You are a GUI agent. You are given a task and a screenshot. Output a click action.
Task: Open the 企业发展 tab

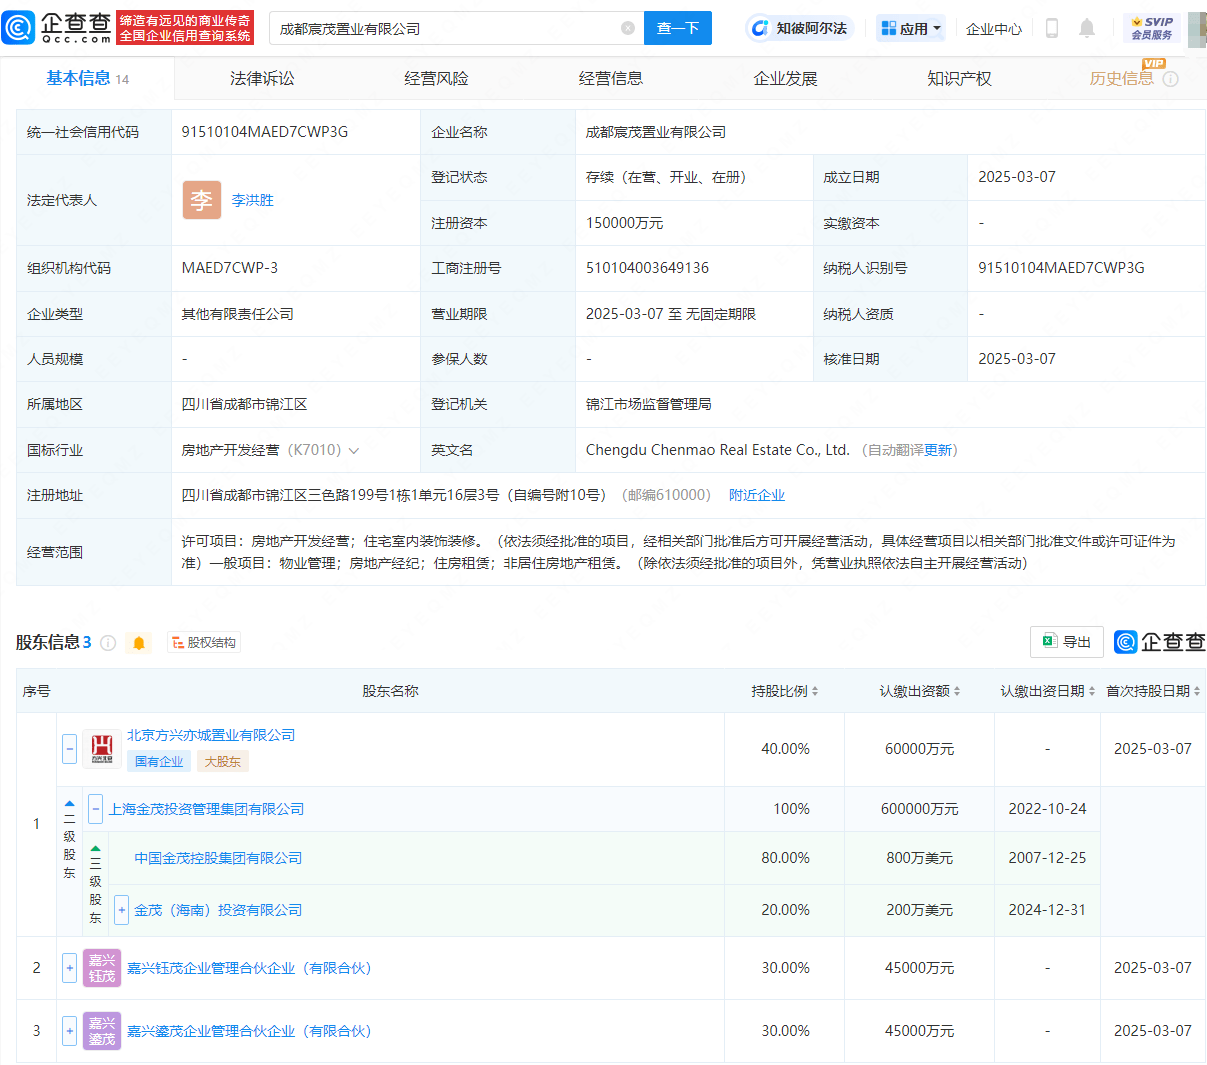click(x=785, y=79)
